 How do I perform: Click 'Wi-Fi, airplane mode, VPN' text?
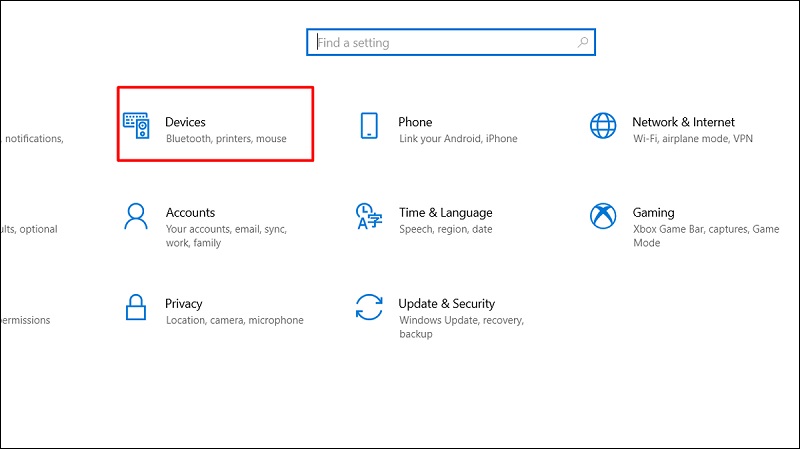[x=693, y=138]
